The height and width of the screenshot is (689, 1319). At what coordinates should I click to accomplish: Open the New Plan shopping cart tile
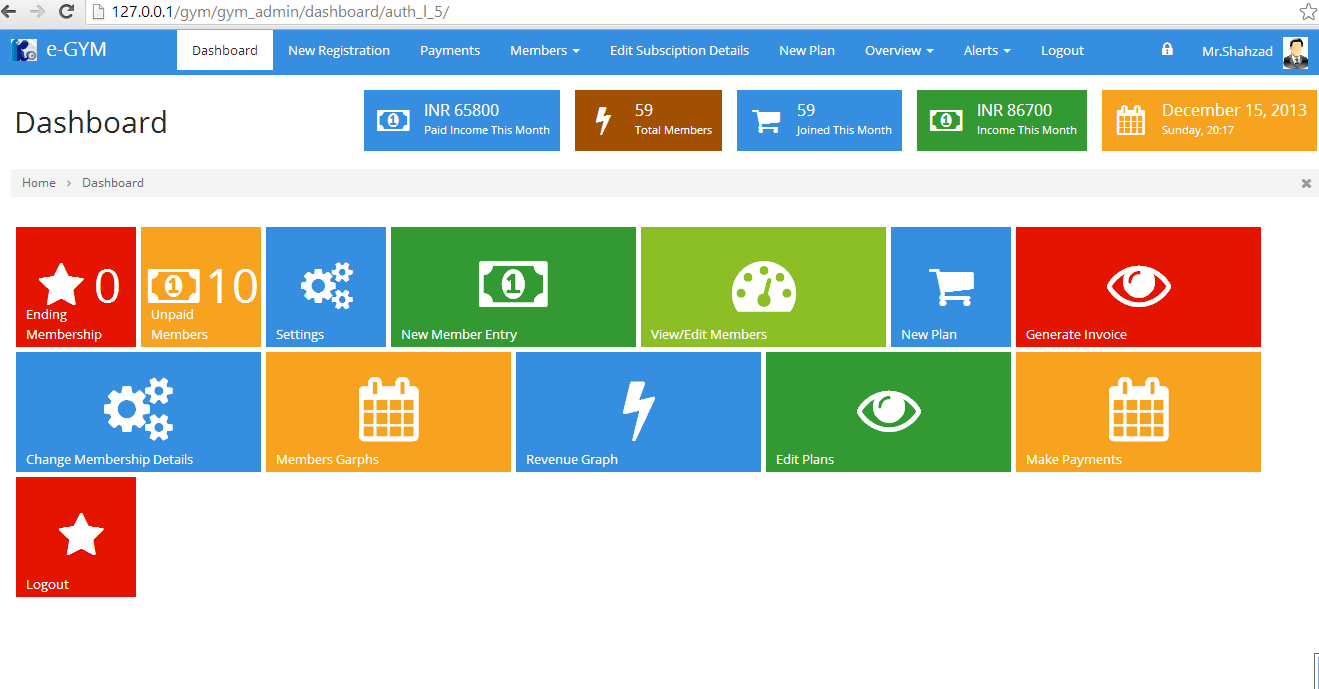(950, 287)
